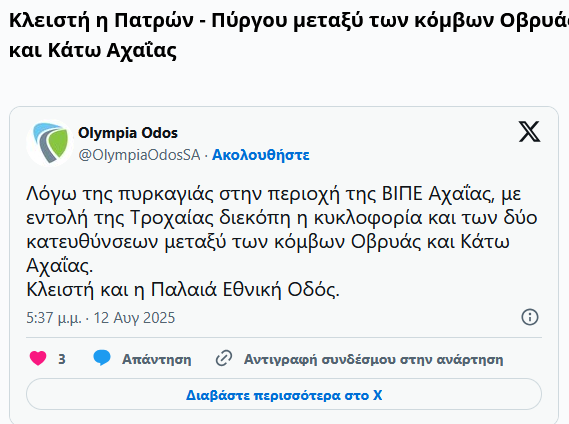Open the tweet info circle icon

point(530,317)
